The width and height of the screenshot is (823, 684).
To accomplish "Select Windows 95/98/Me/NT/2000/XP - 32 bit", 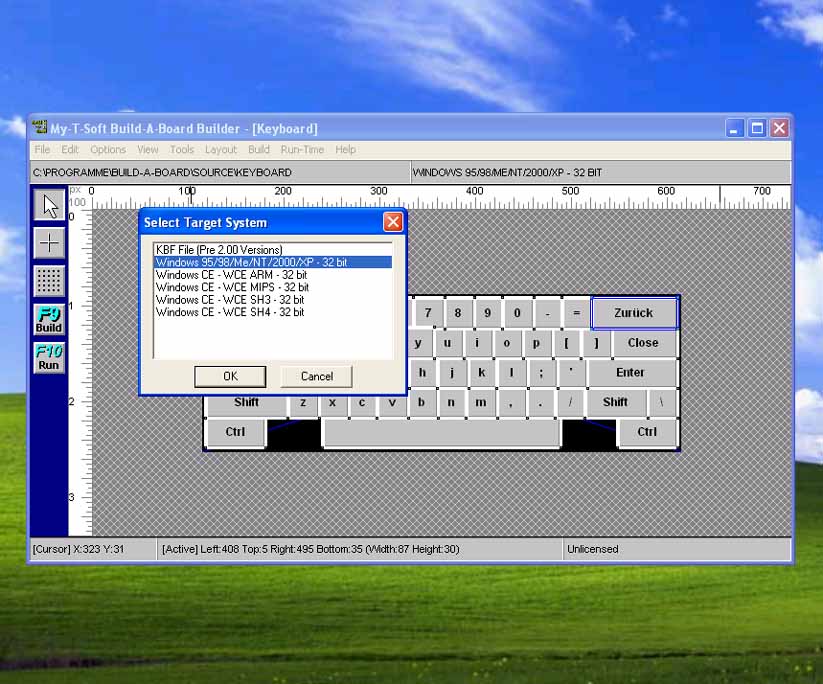I will [x=273, y=262].
